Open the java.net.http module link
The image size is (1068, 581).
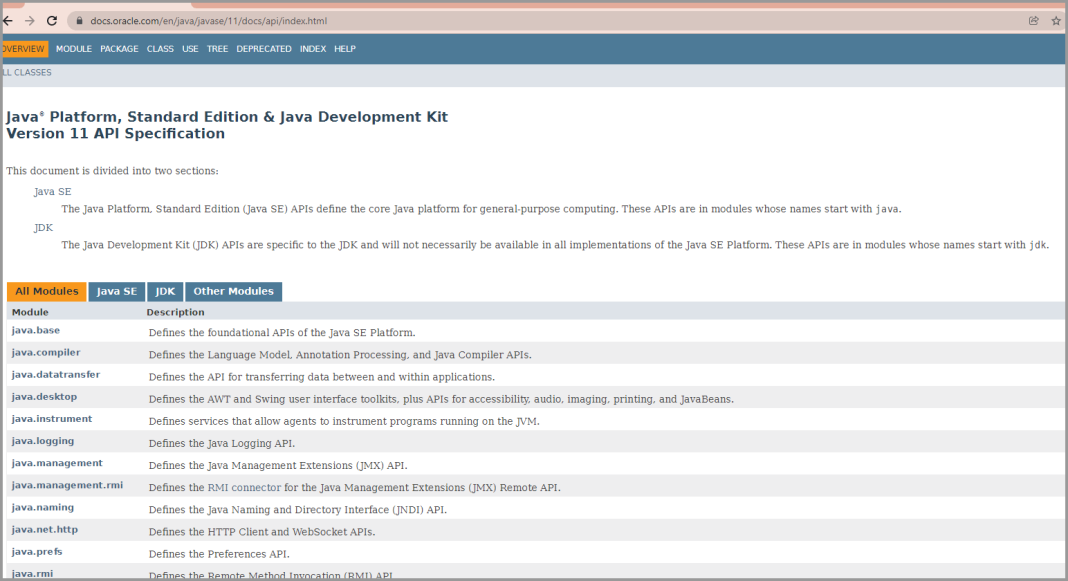pyautogui.click(x=45, y=530)
